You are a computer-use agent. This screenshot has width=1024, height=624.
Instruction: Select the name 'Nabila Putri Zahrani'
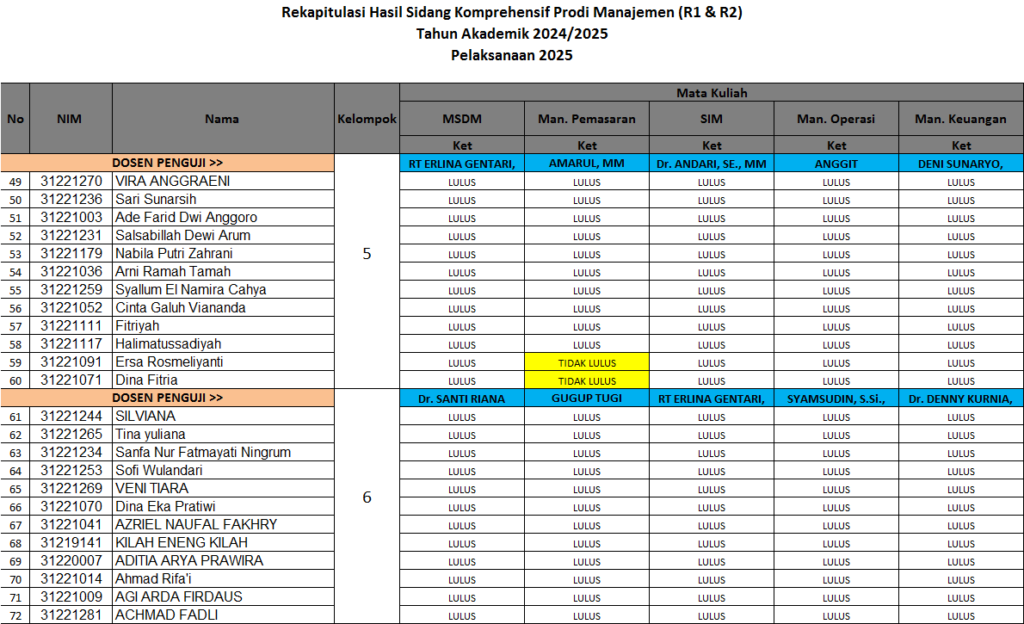pos(174,253)
